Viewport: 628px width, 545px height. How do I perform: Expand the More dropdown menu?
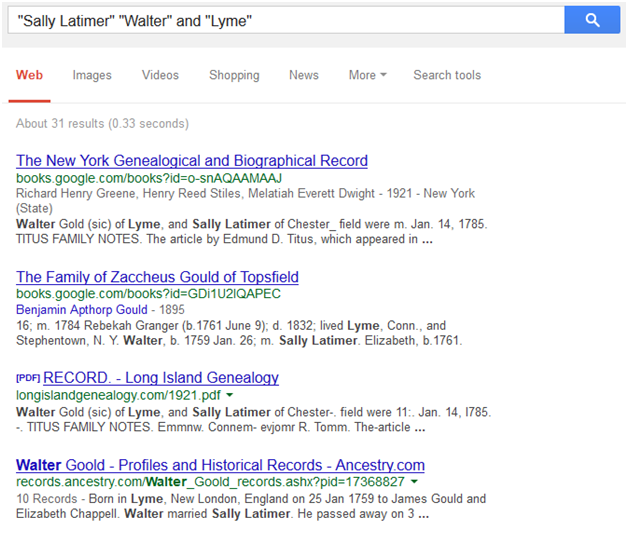pos(368,75)
